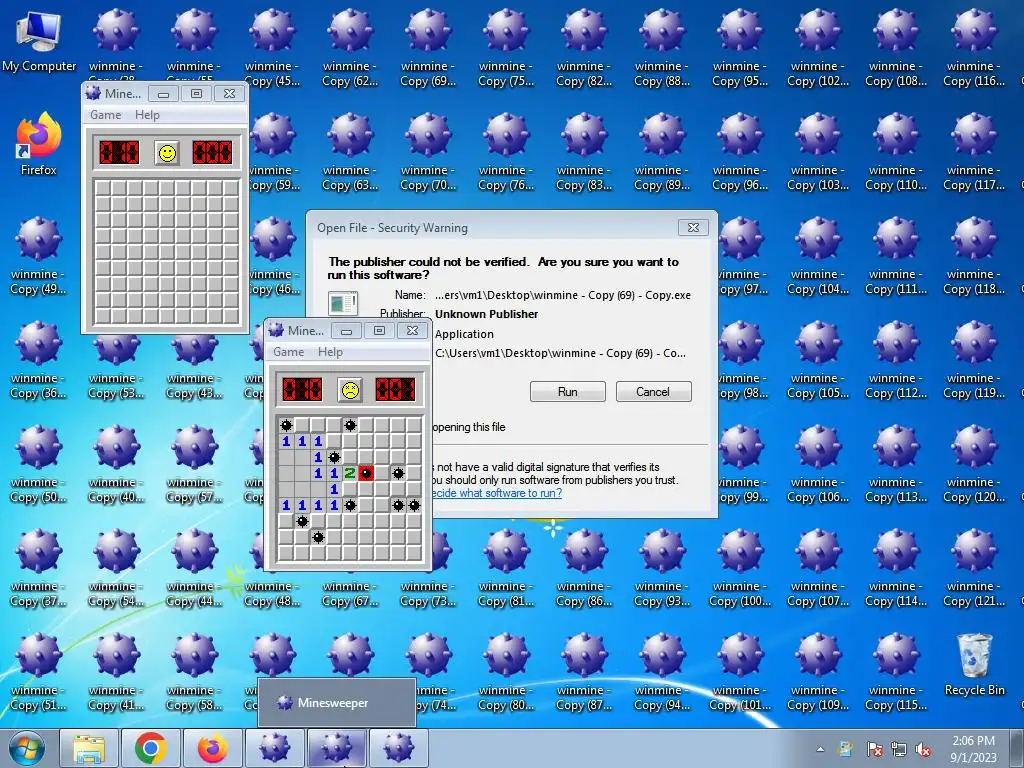Click the Minesweeper taskbar preview thumbnail
This screenshot has height=768, width=1024.
[337, 703]
